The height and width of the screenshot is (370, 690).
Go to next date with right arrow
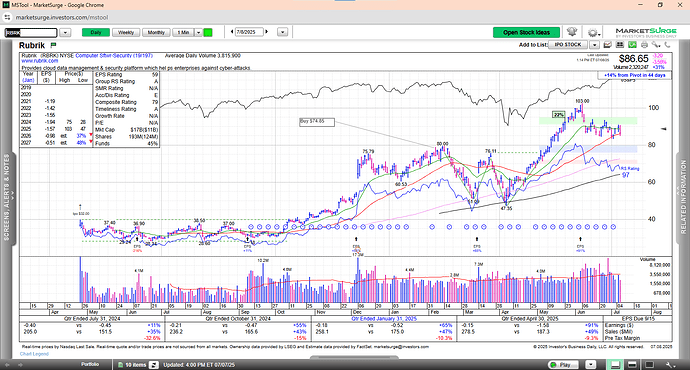point(267,32)
